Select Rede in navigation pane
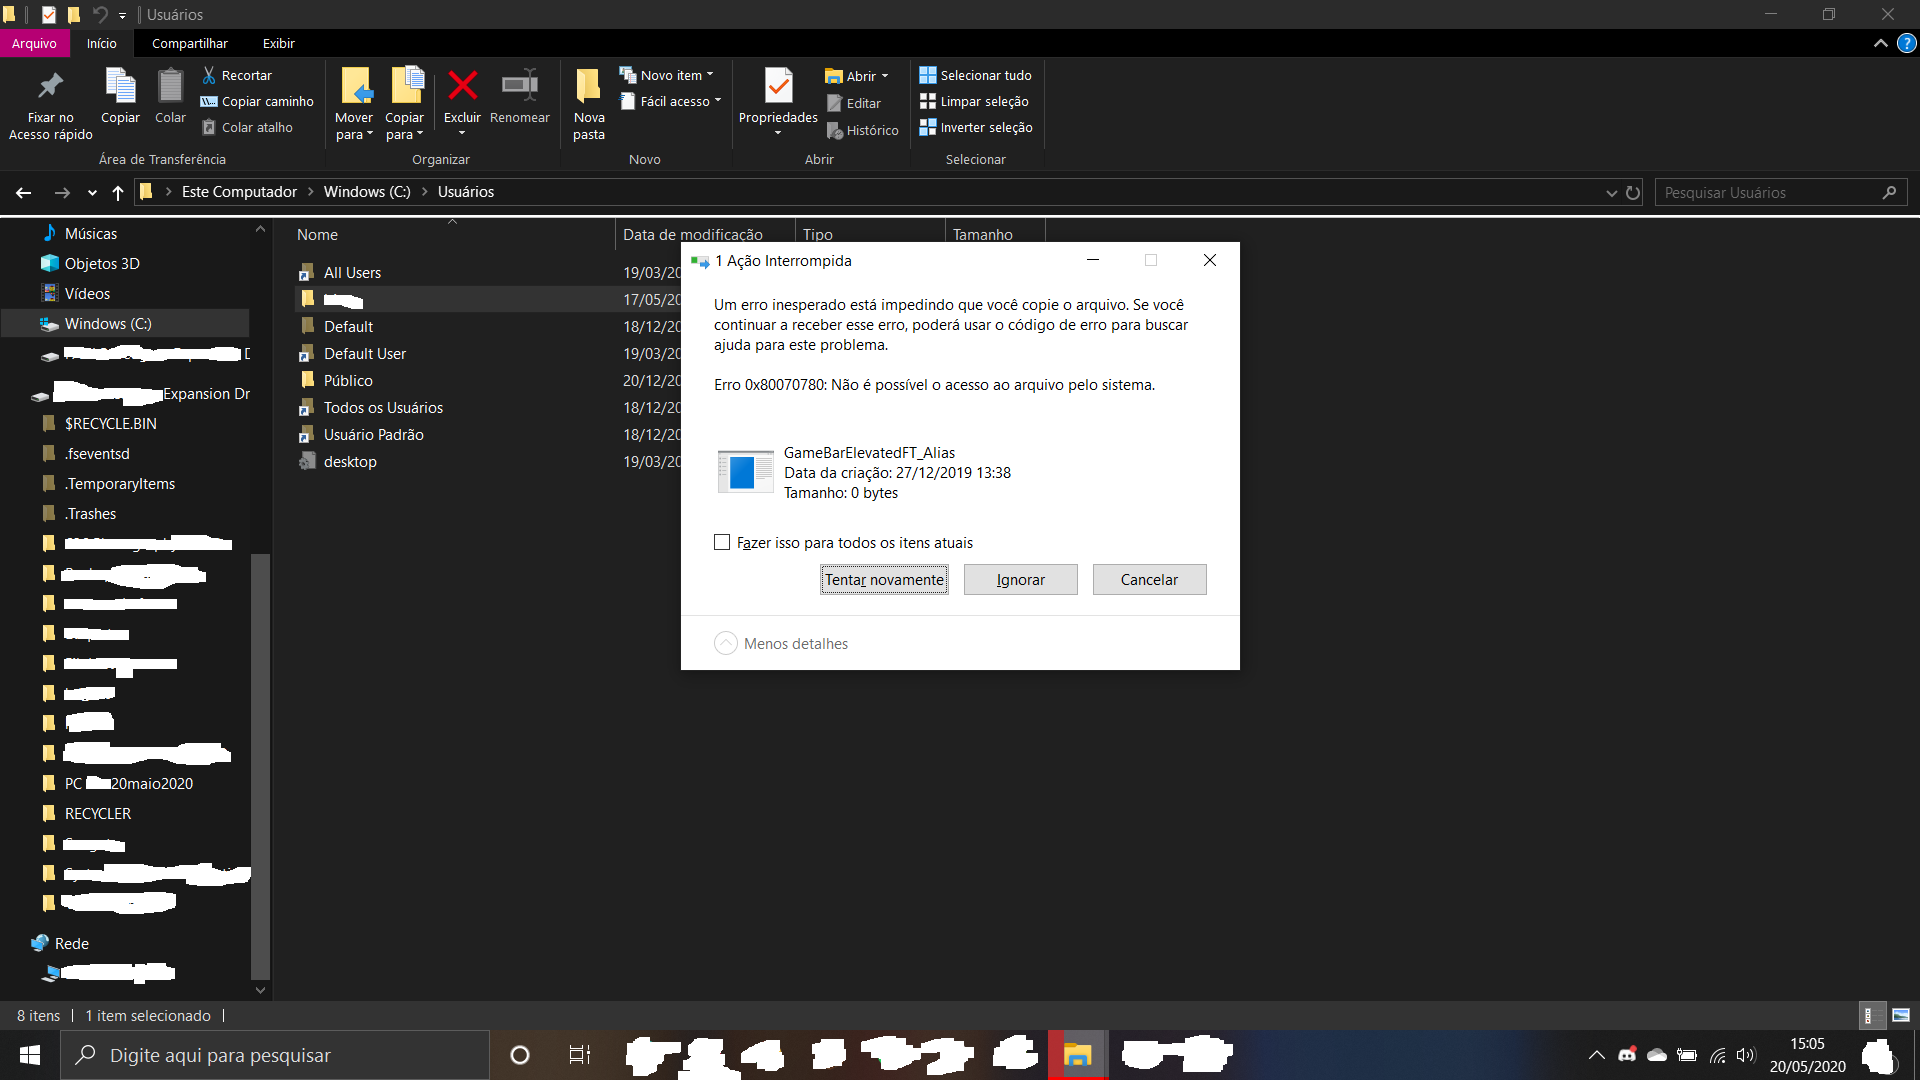 click(x=71, y=943)
